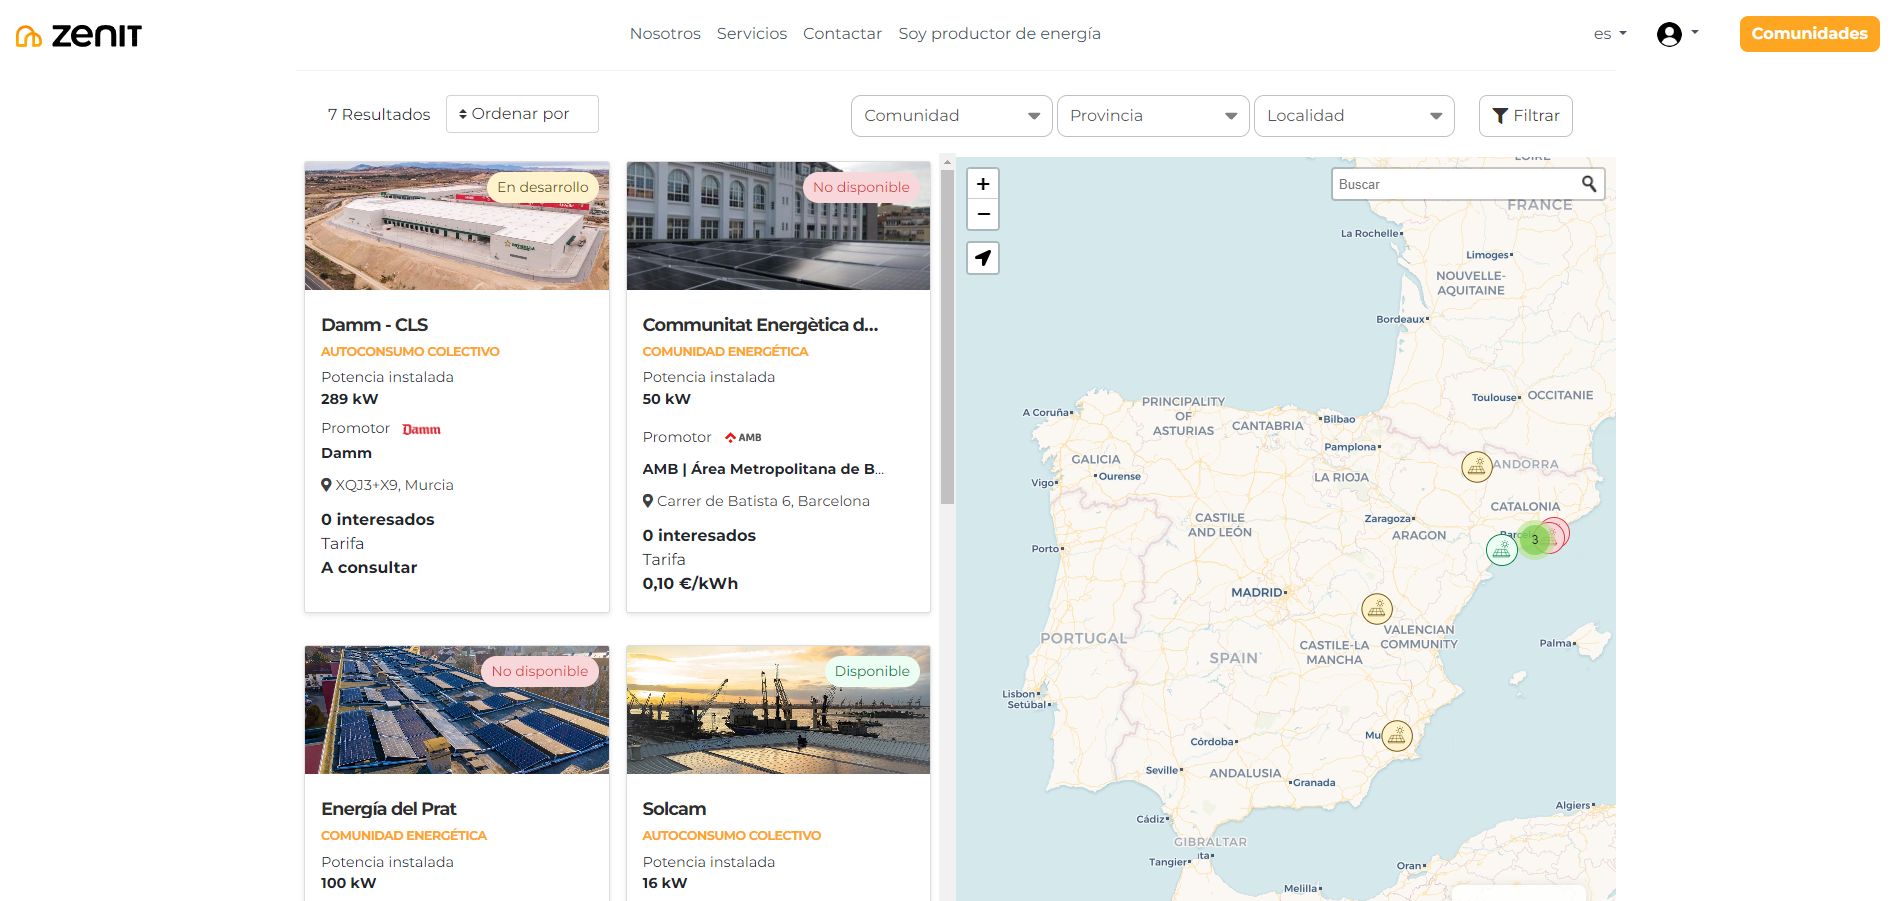Select Contactar in the navigation bar
This screenshot has width=1893, height=901.
click(842, 33)
